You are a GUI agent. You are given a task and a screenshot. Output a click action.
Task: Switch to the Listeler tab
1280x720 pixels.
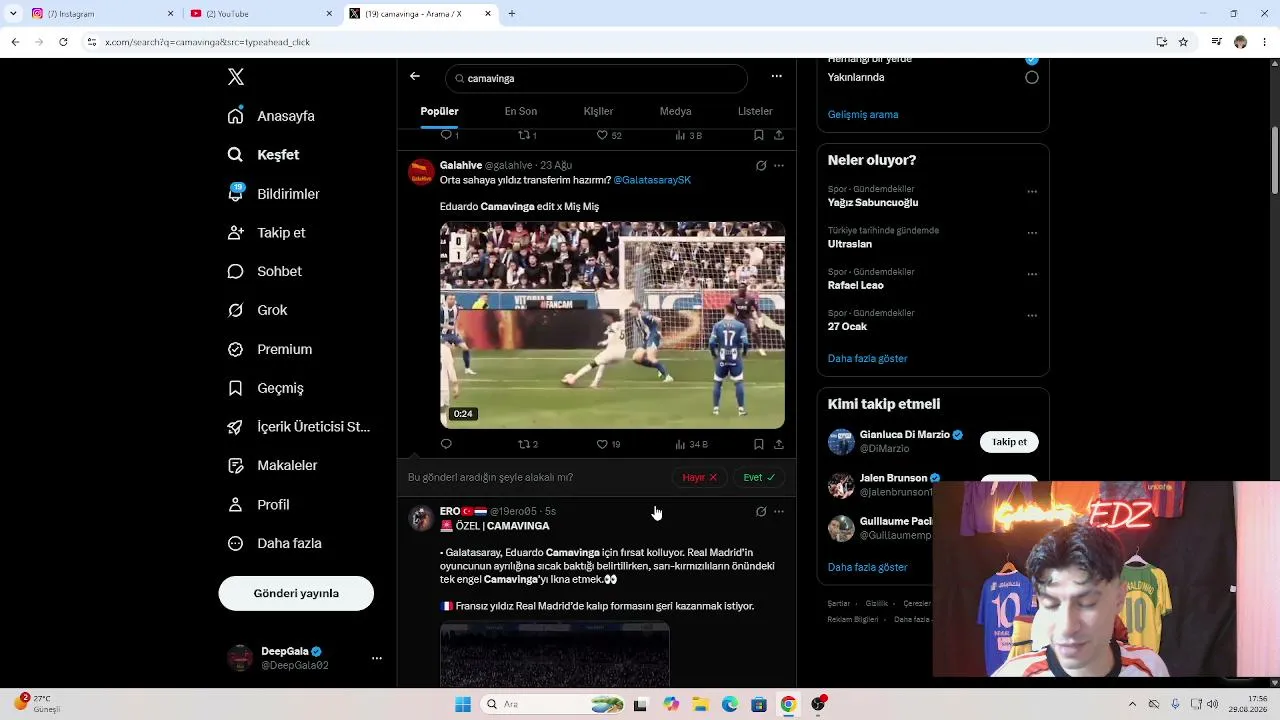click(755, 111)
